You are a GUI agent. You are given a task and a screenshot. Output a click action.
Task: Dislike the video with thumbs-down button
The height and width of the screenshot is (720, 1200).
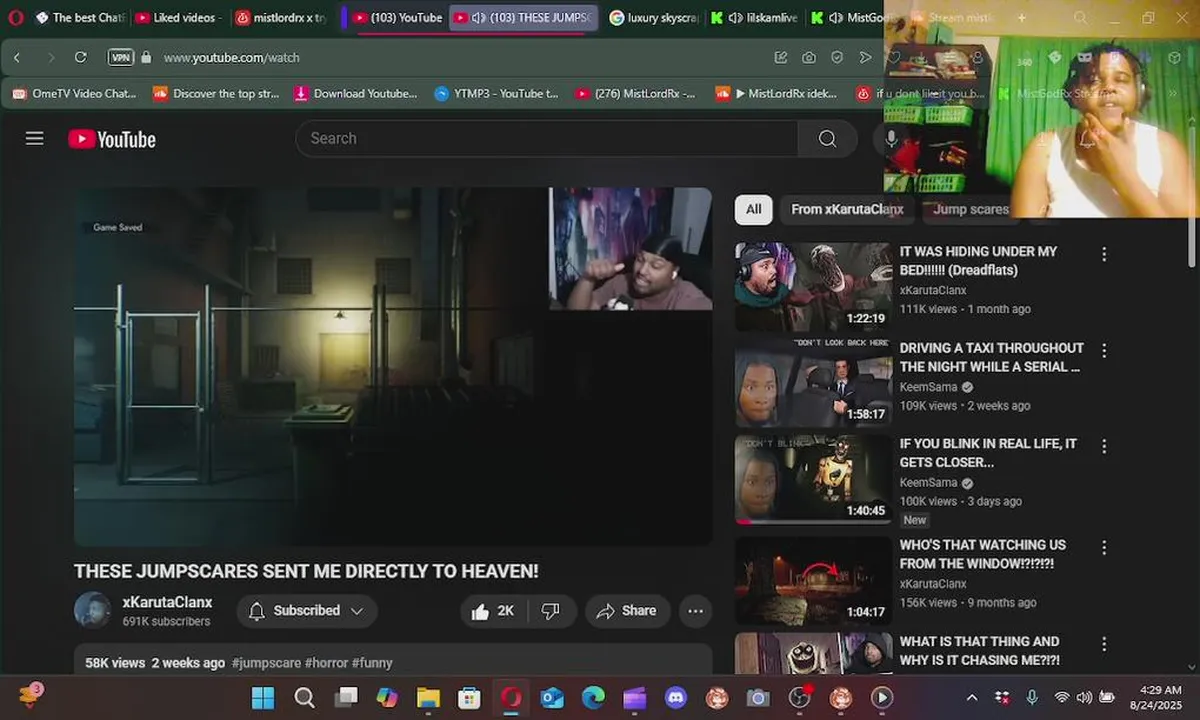click(551, 611)
